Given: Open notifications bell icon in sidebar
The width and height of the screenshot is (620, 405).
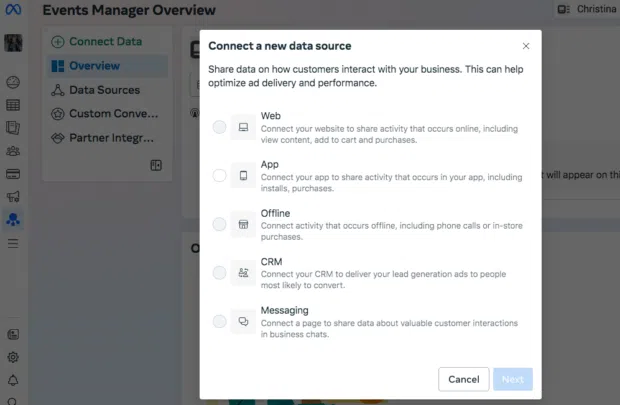Looking at the screenshot, I should pyautogui.click(x=13, y=381).
